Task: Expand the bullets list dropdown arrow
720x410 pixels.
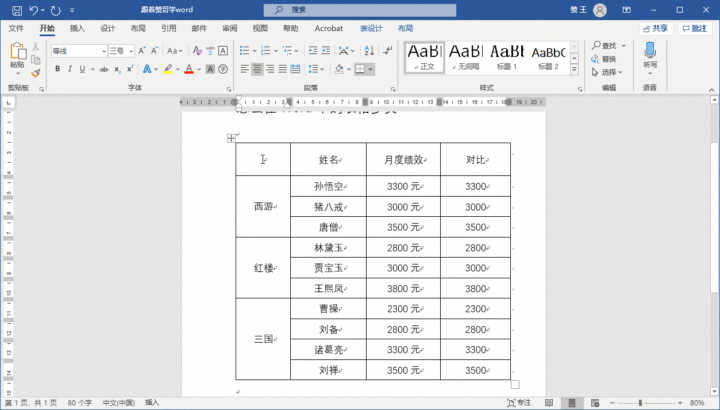Action: tap(254, 51)
